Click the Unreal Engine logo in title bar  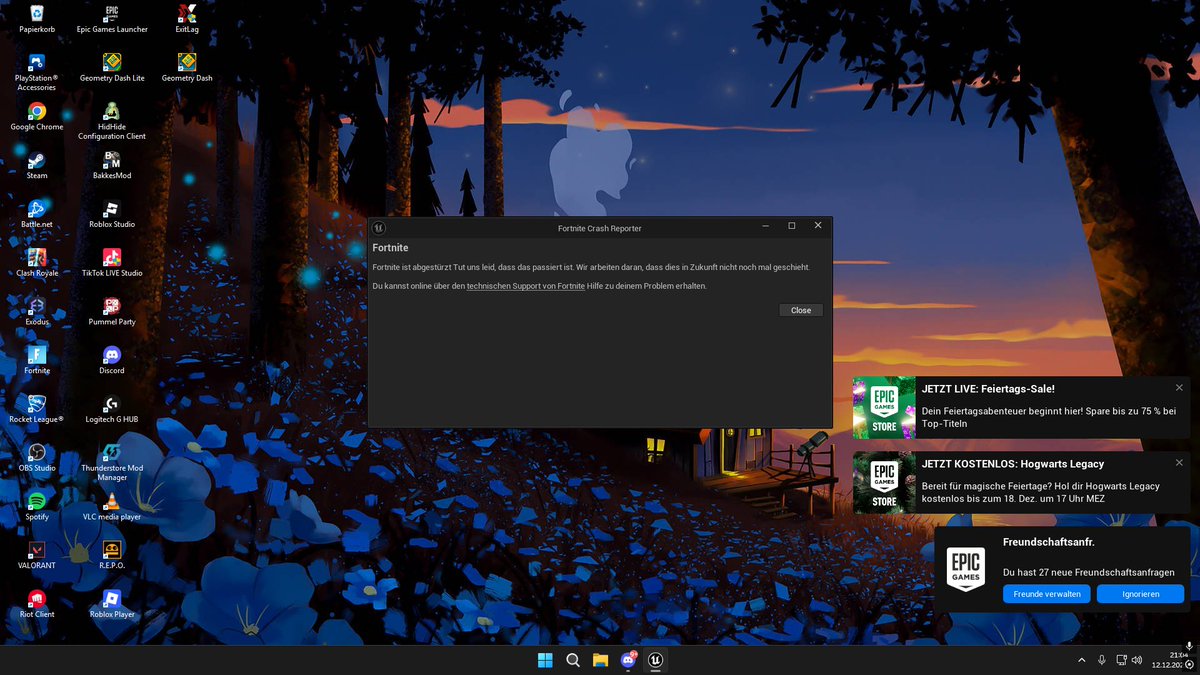point(381,227)
